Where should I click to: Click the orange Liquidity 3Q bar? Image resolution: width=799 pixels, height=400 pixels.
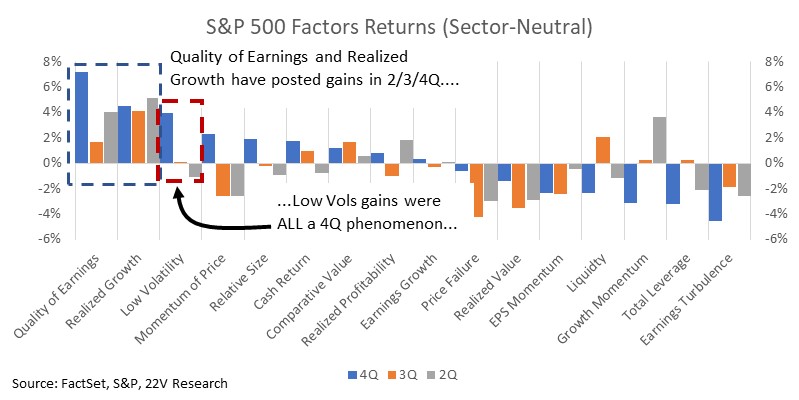click(603, 150)
